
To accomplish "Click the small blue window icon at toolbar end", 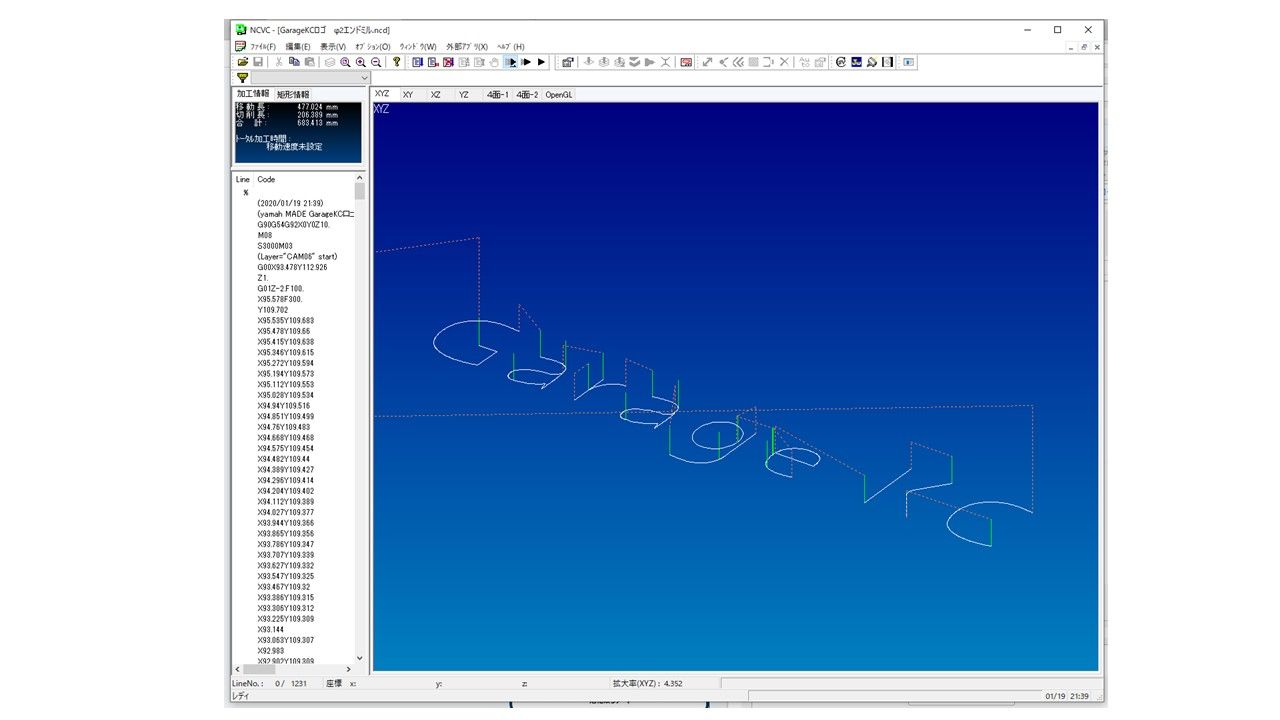I will click(x=909, y=62).
